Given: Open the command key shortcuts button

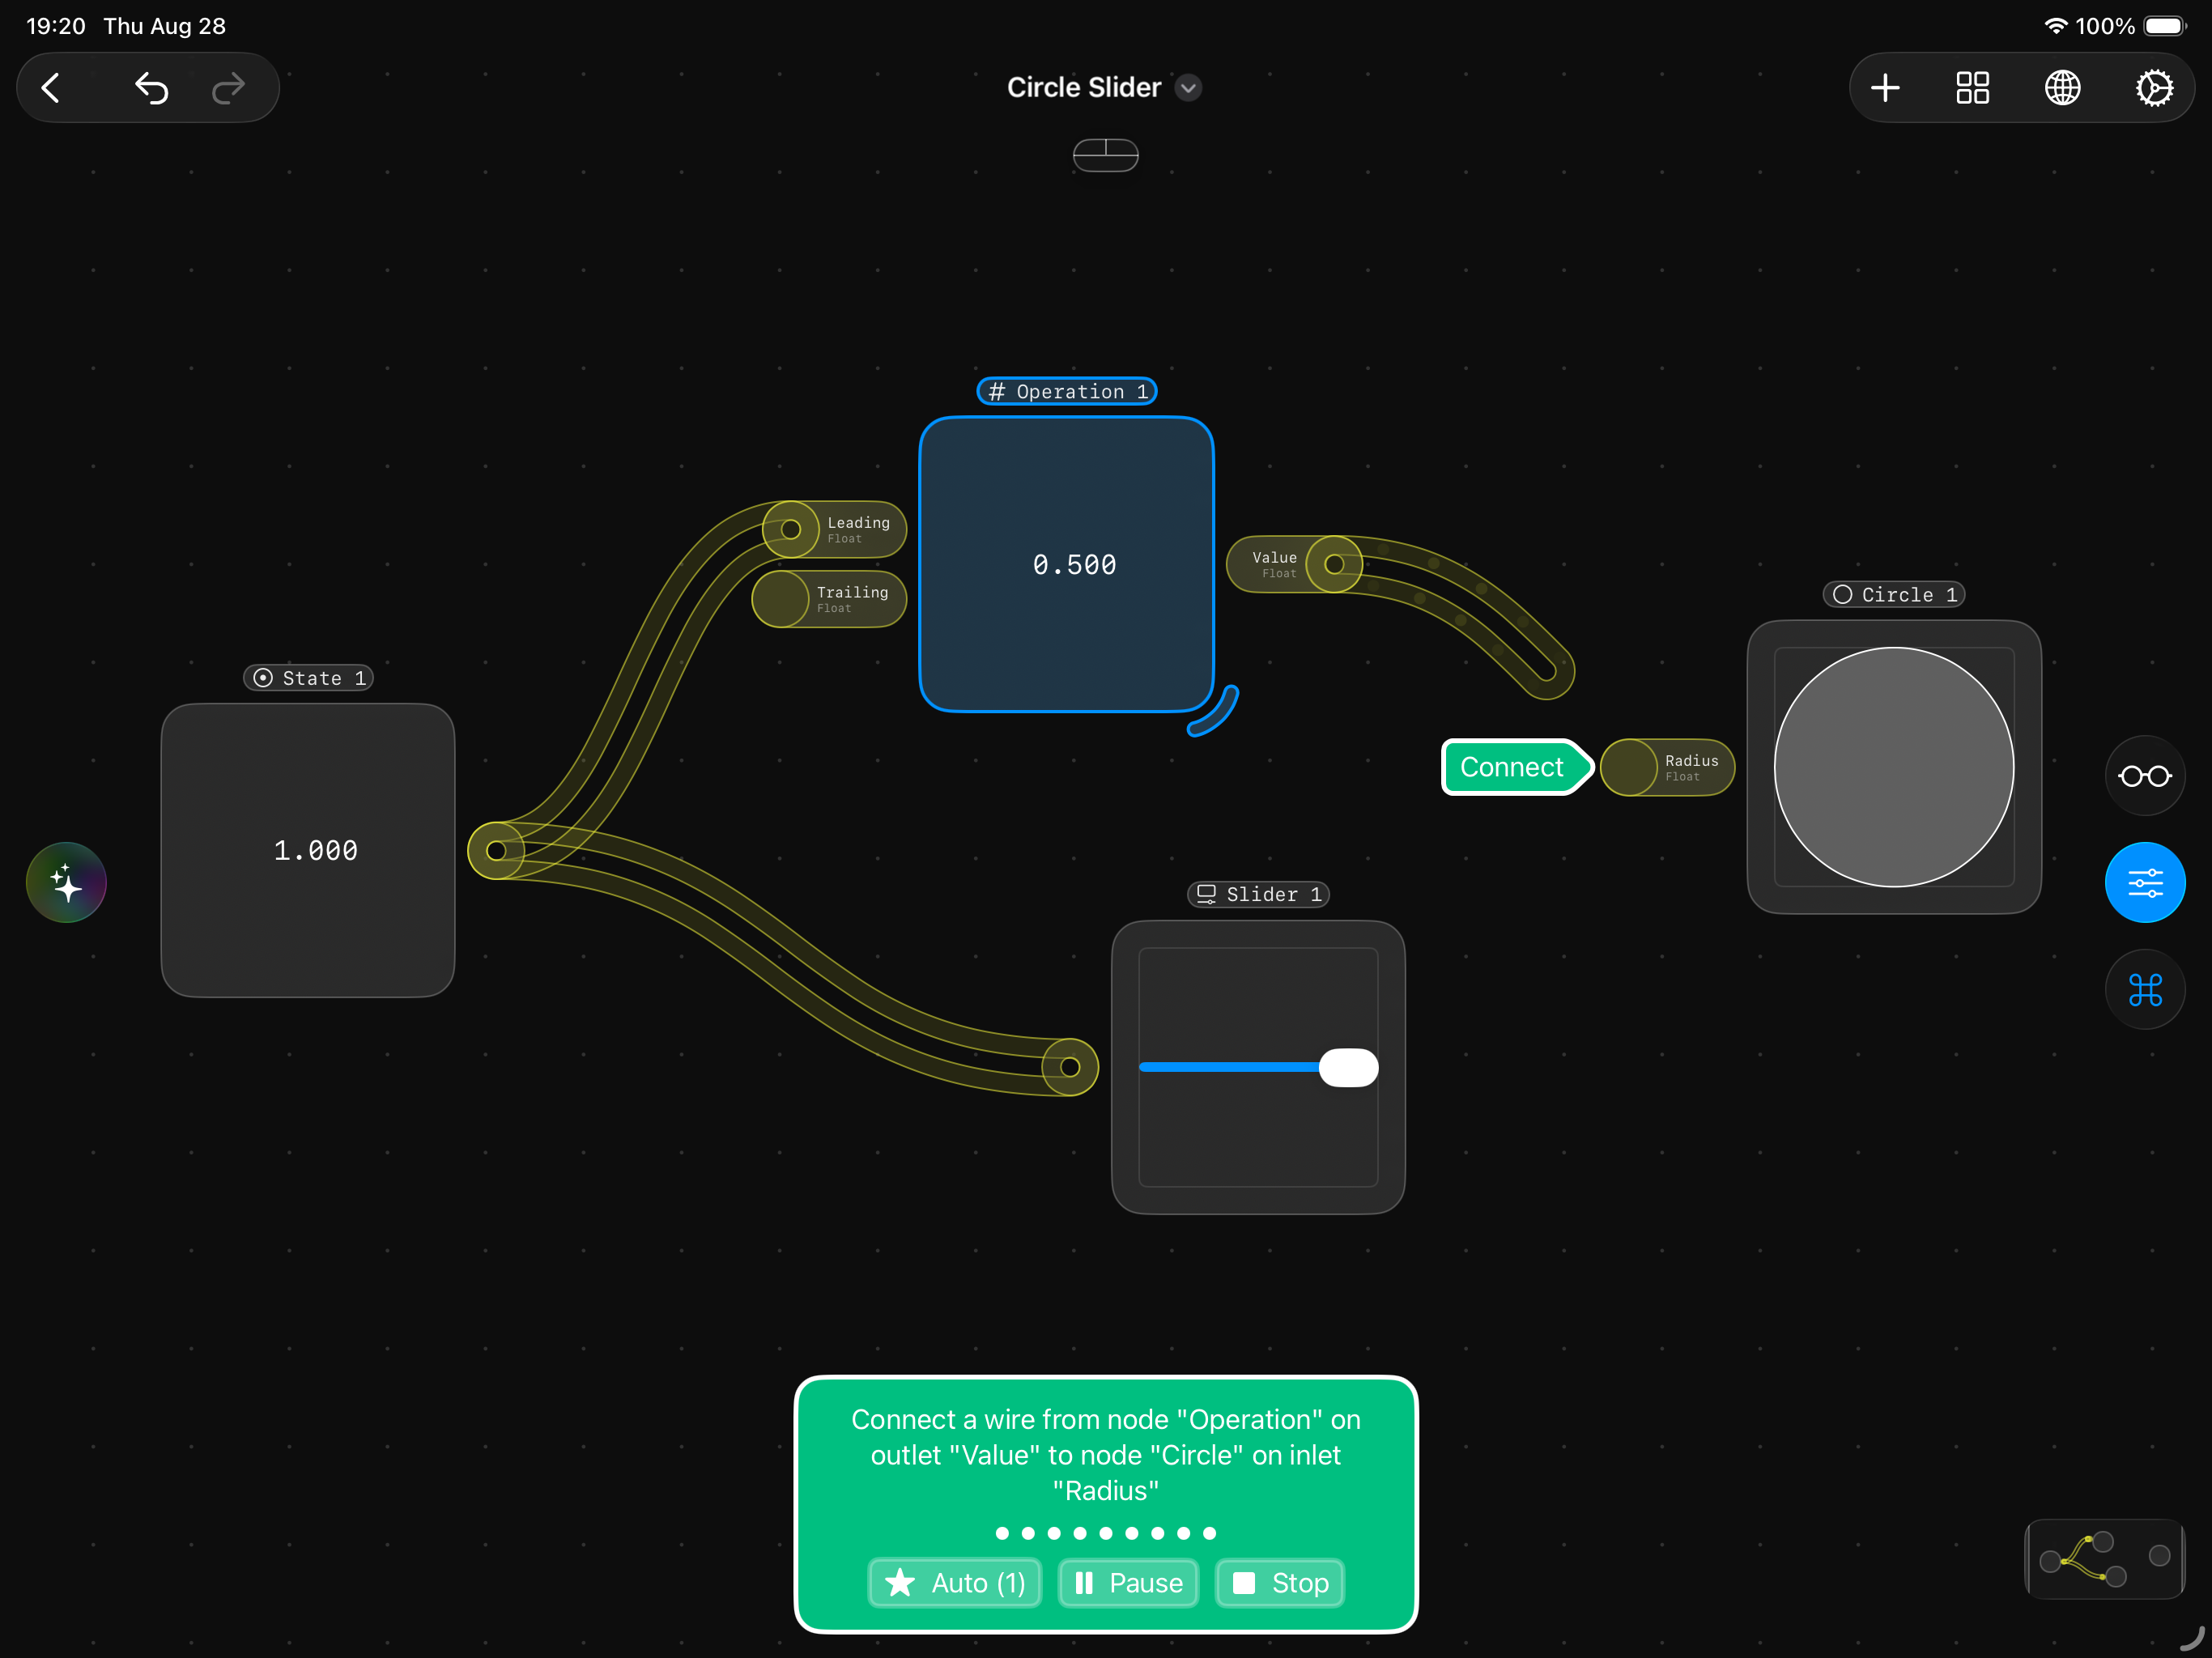Looking at the screenshot, I should point(2144,990).
